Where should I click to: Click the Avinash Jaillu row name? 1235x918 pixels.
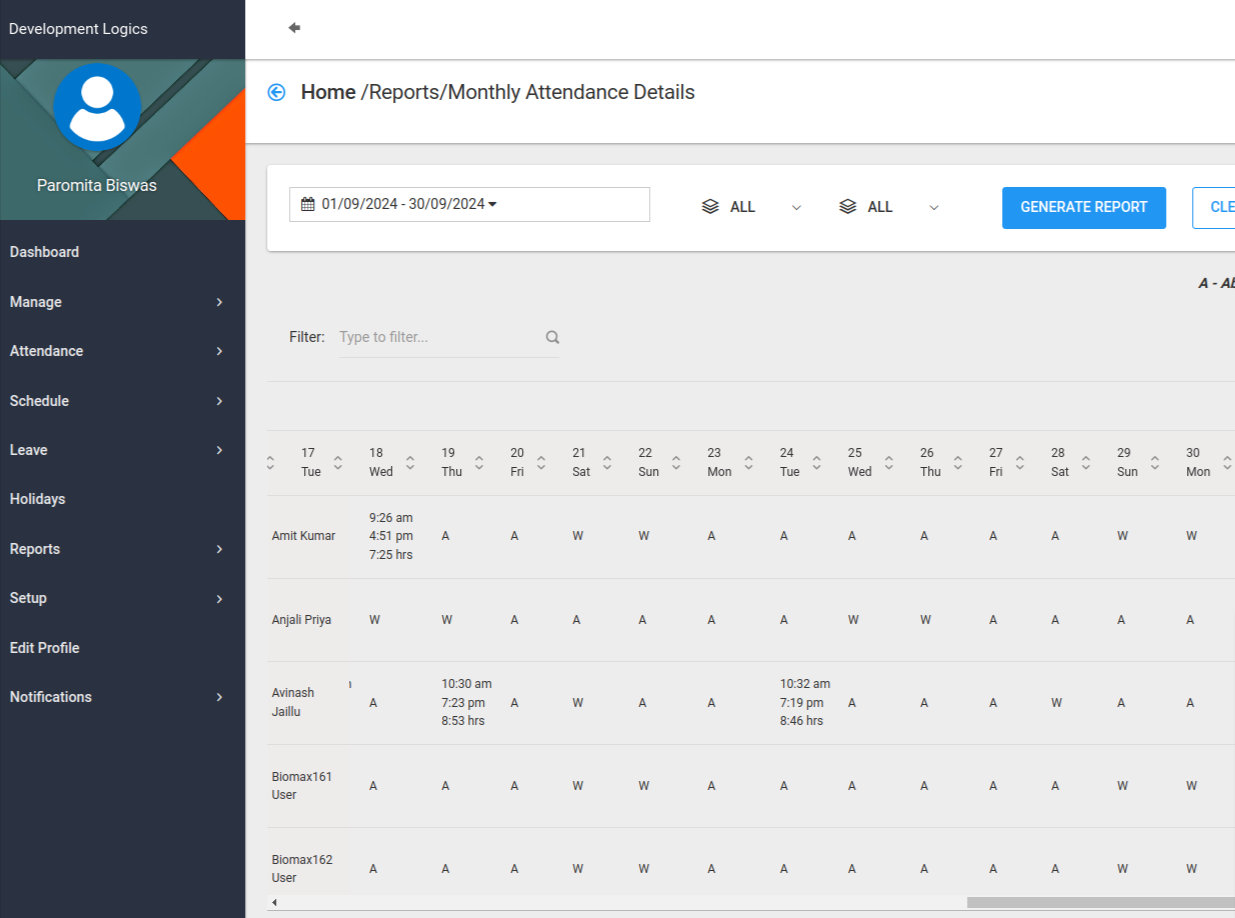pyautogui.click(x=293, y=702)
